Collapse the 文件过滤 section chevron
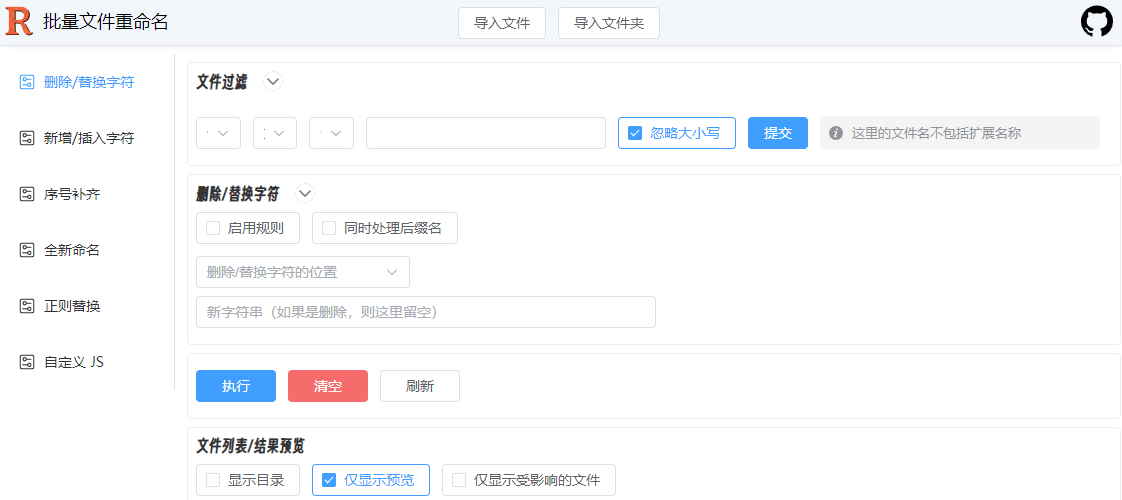The image size is (1122, 500). [273, 82]
